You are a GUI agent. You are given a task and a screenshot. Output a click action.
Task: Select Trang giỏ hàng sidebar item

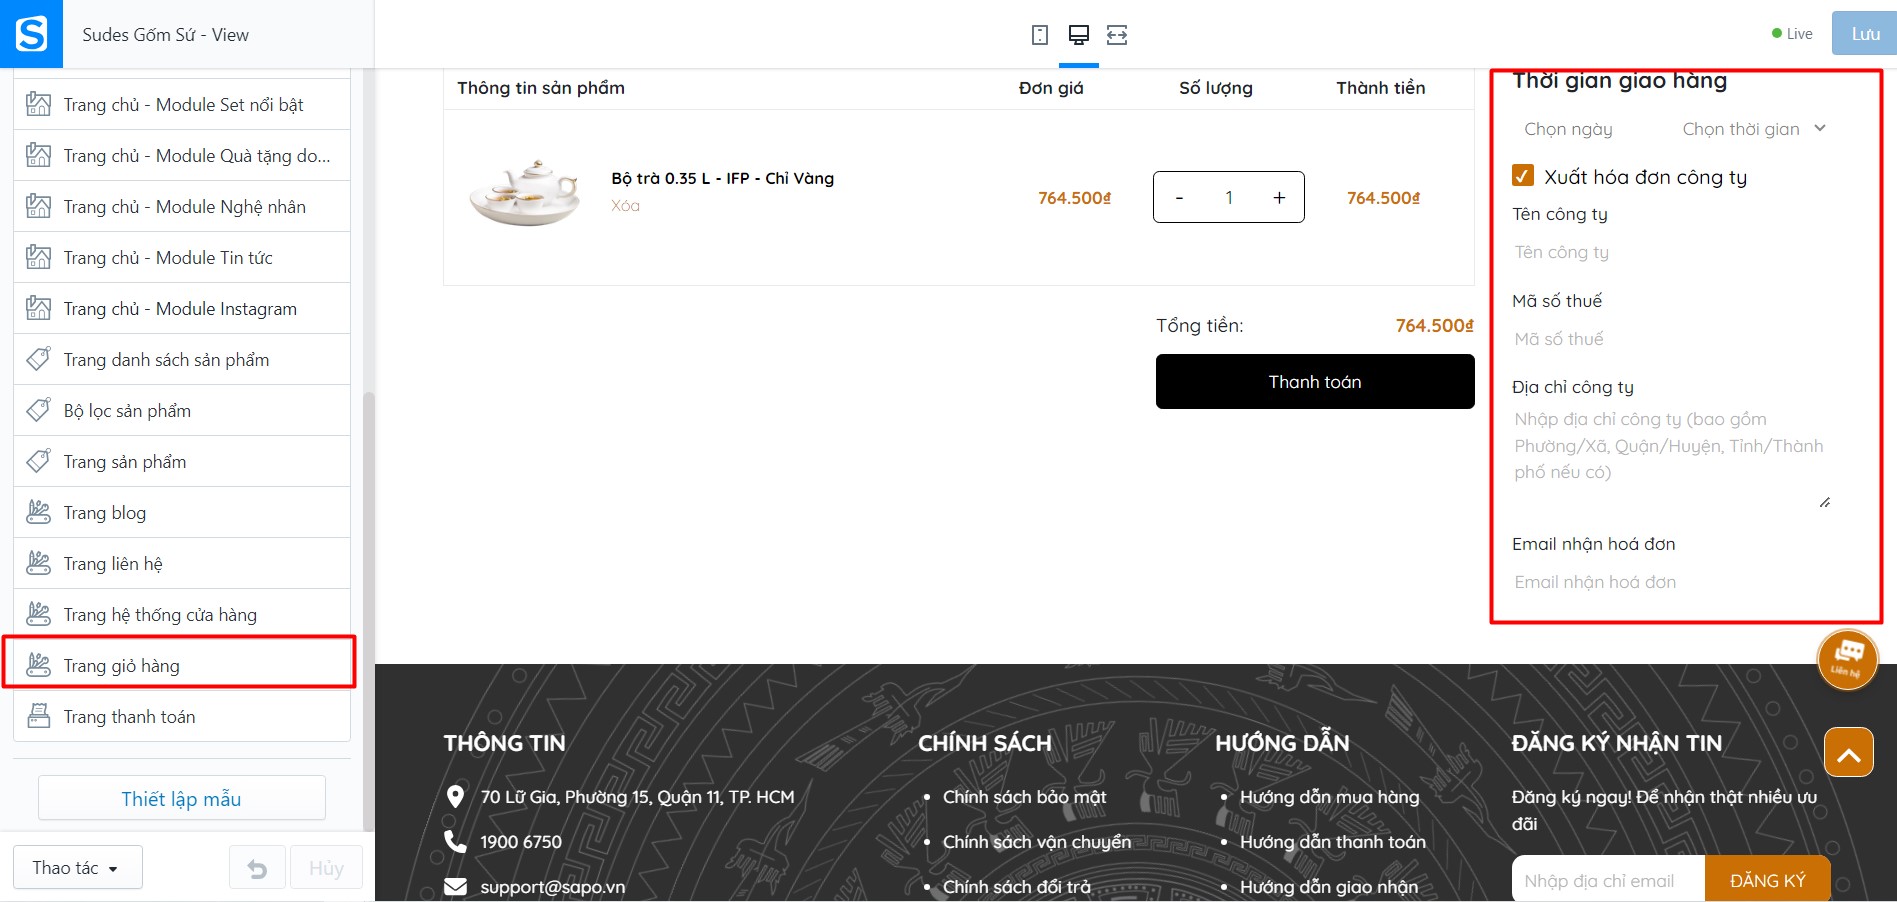point(182,666)
